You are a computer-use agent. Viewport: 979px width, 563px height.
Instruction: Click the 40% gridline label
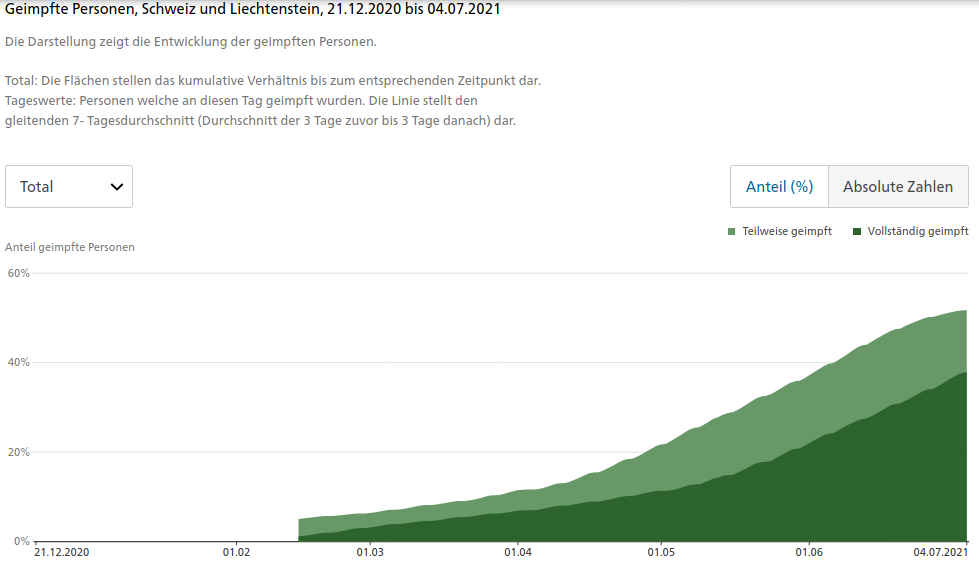click(x=18, y=362)
